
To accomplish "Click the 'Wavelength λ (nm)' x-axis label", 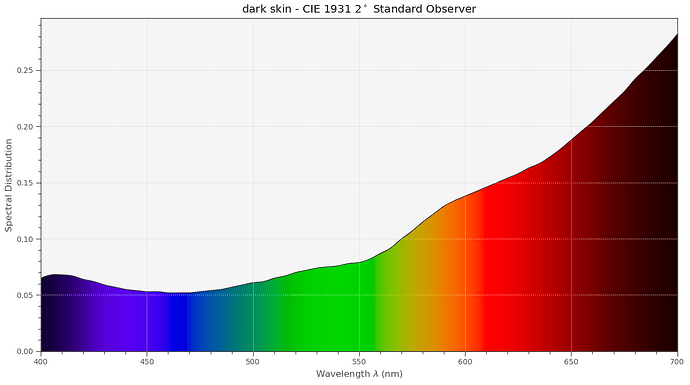I will (359, 374).
